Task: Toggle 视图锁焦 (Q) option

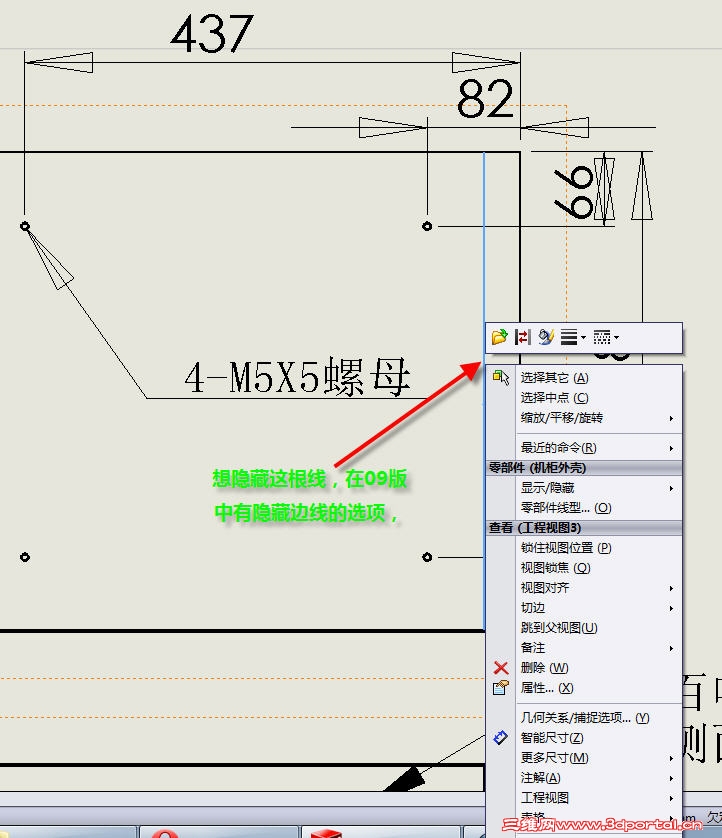Action: (584, 568)
